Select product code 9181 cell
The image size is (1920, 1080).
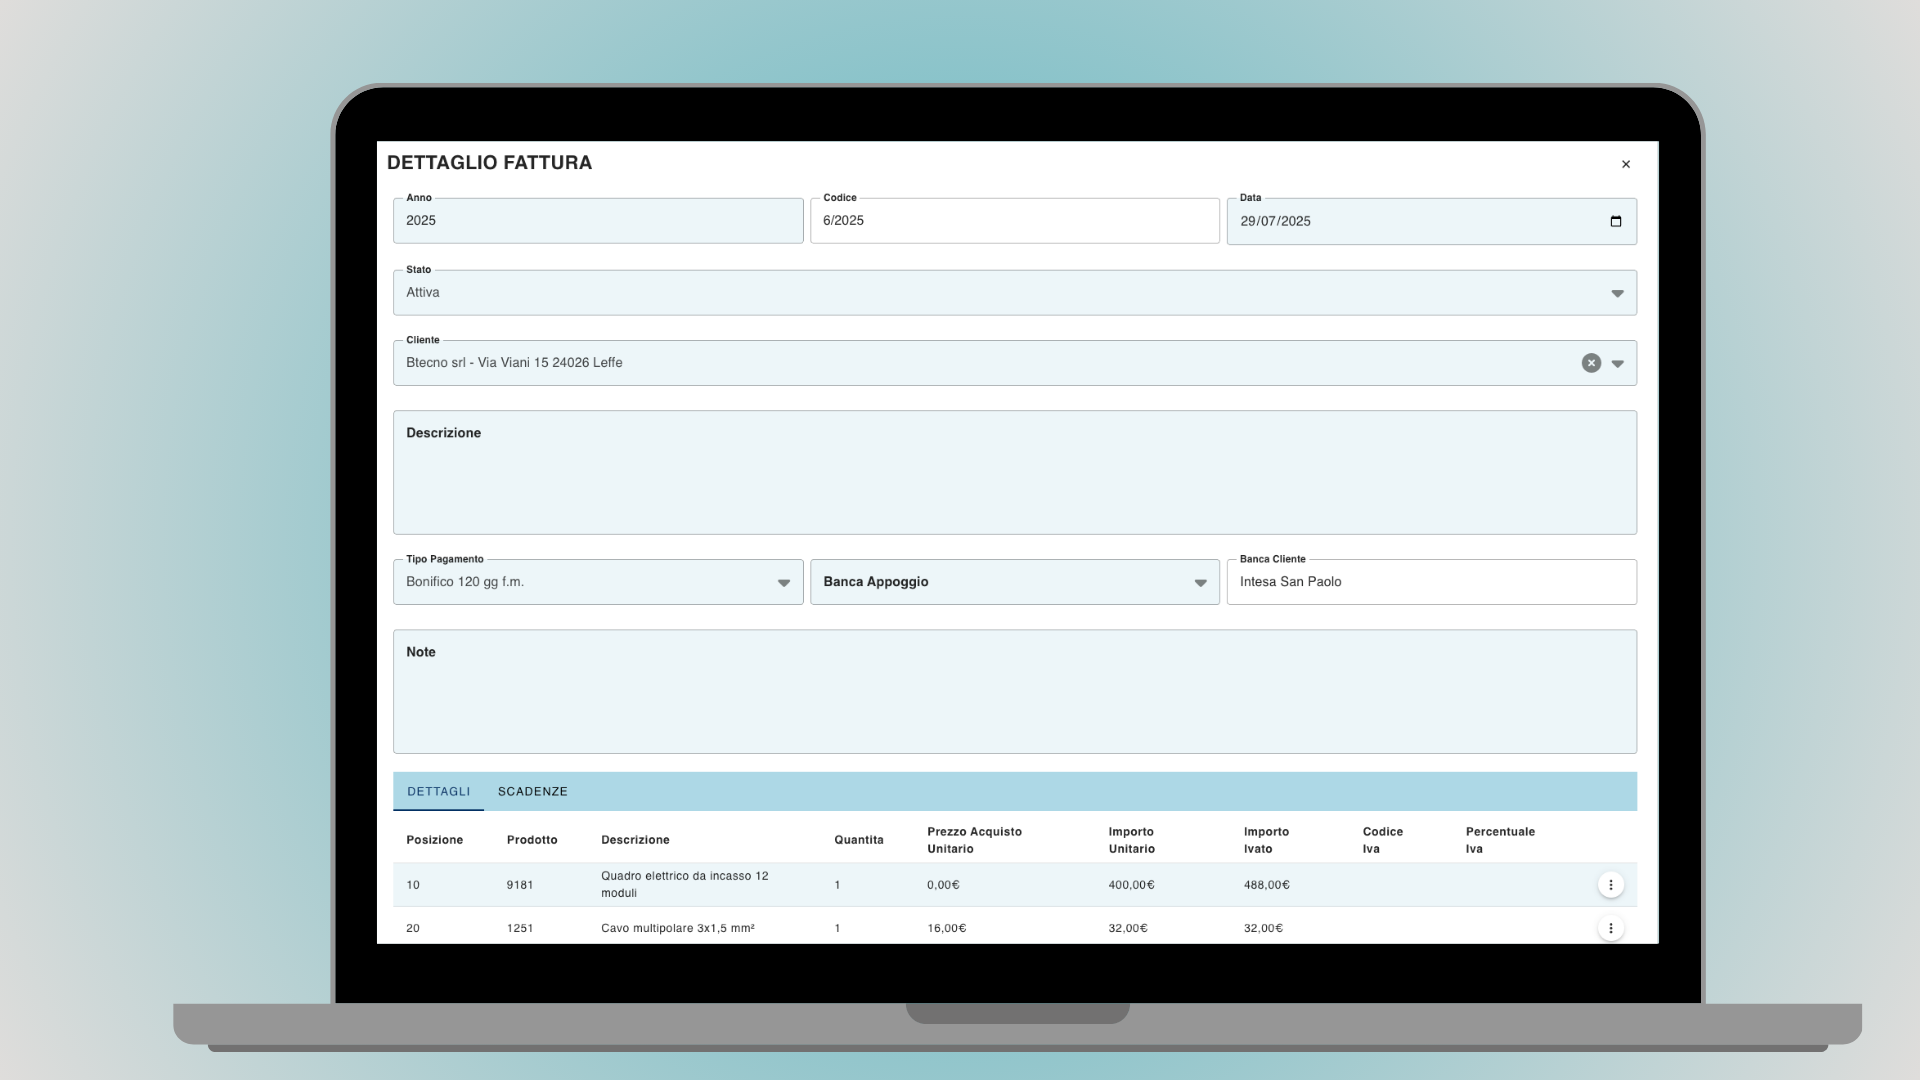tap(520, 885)
